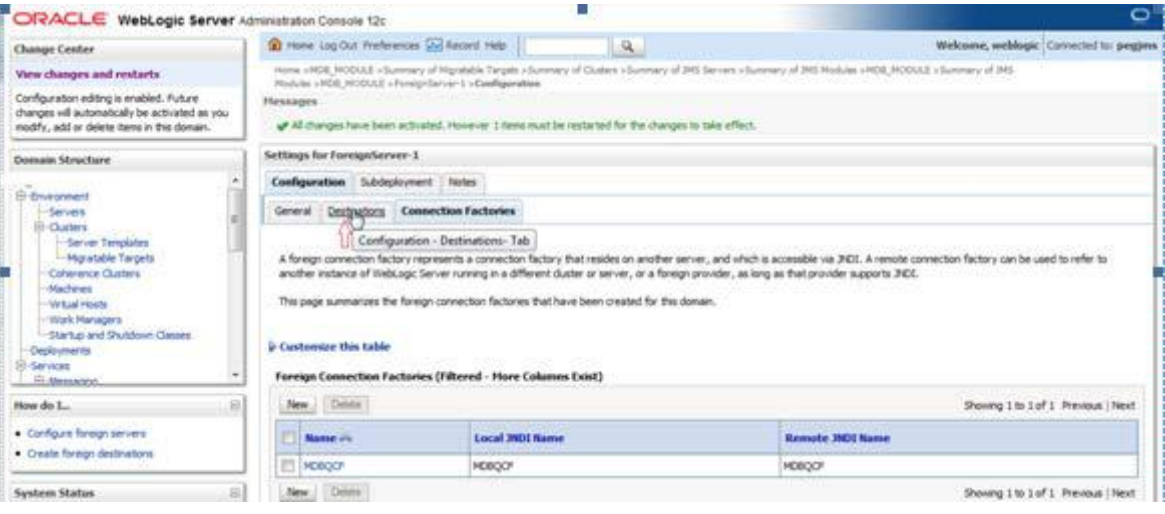Viewport: 1165px width, 514px height.
Task: Click the search magnifier button
Action: tap(628, 46)
